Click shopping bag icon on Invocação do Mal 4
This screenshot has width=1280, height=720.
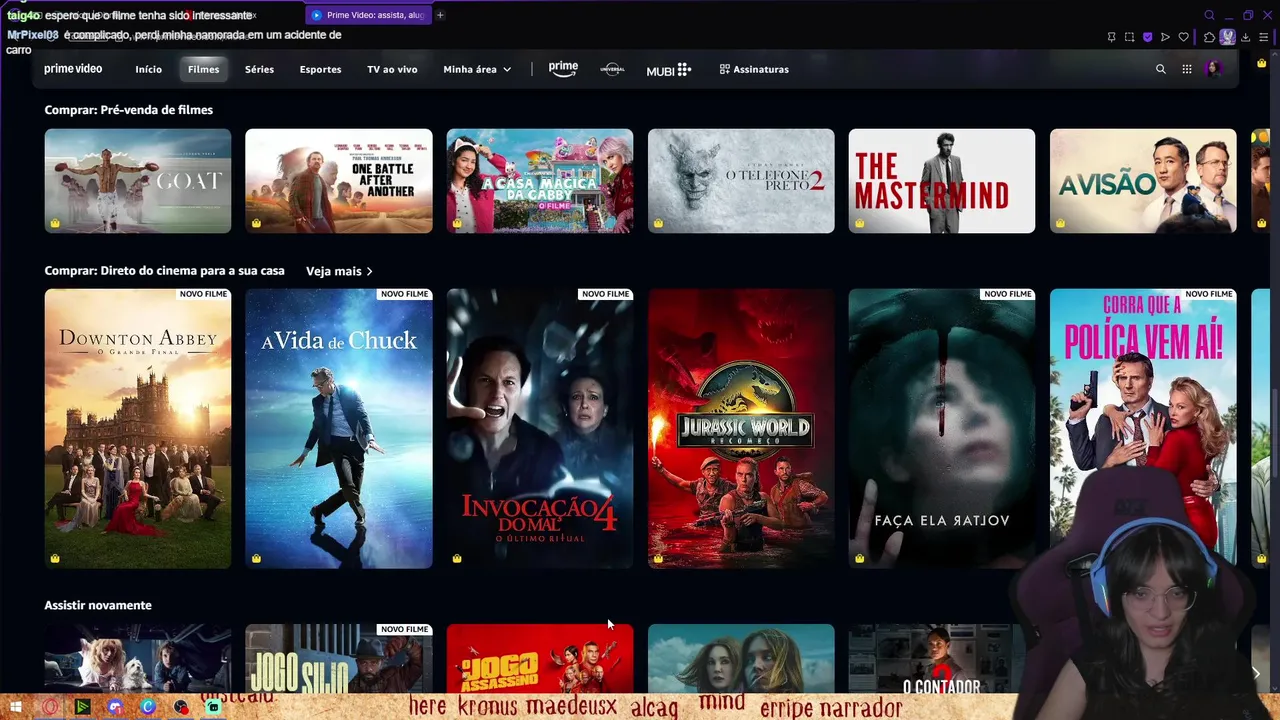point(457,559)
